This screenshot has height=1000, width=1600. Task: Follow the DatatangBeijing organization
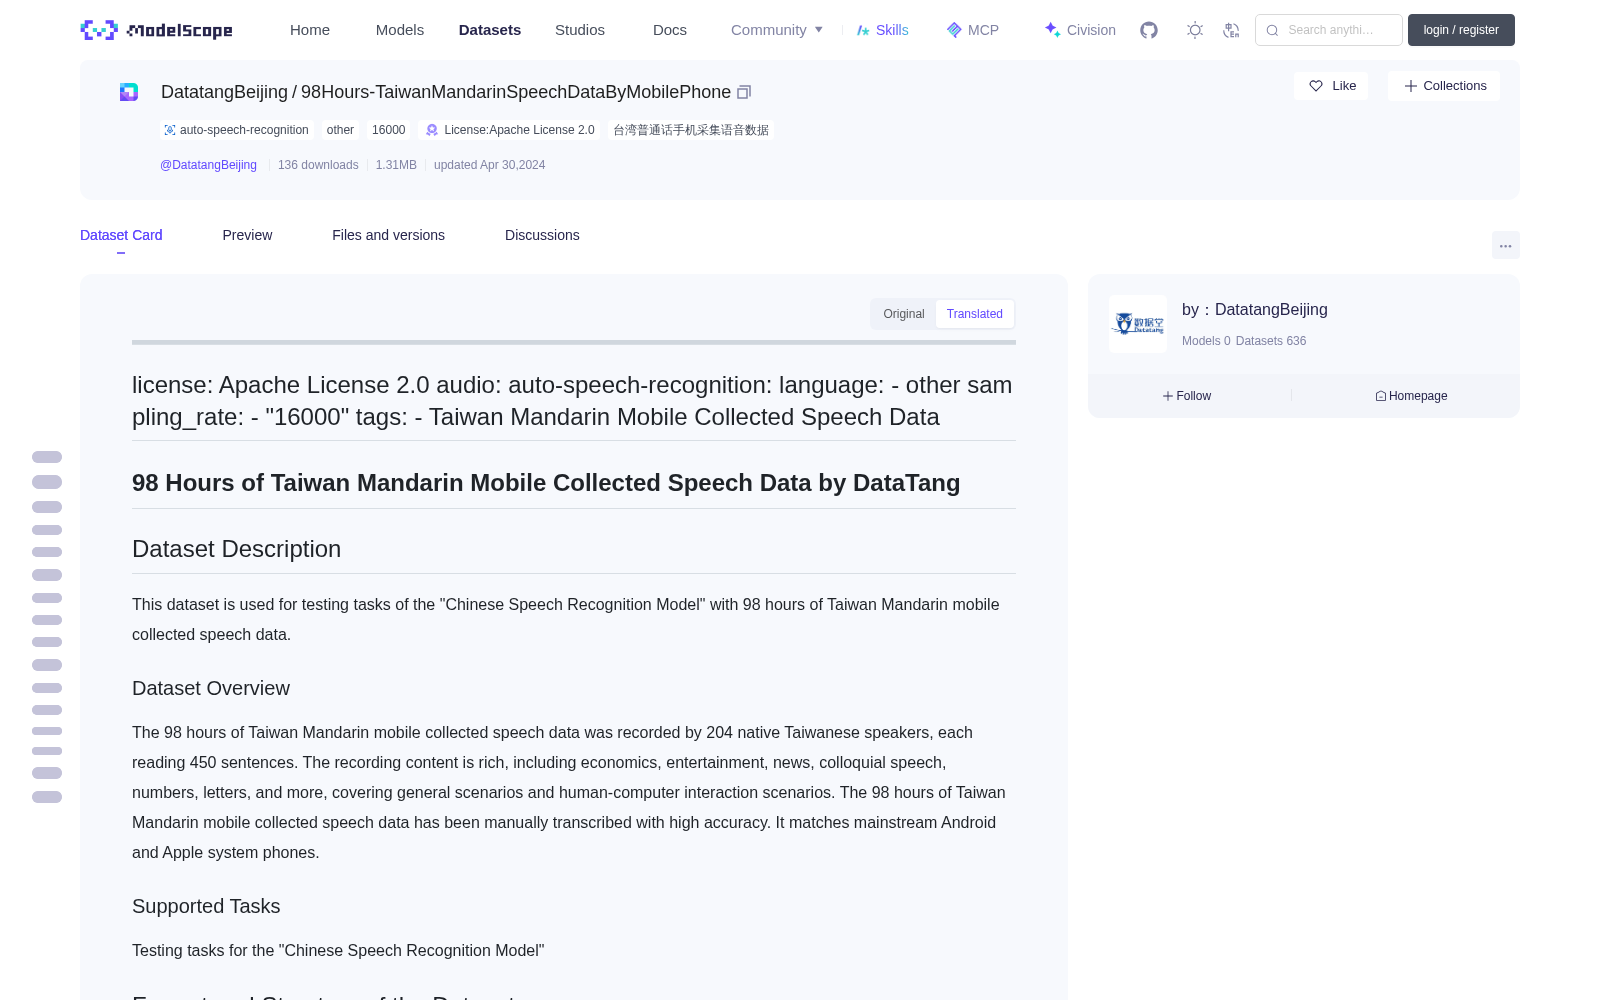[1187, 396]
